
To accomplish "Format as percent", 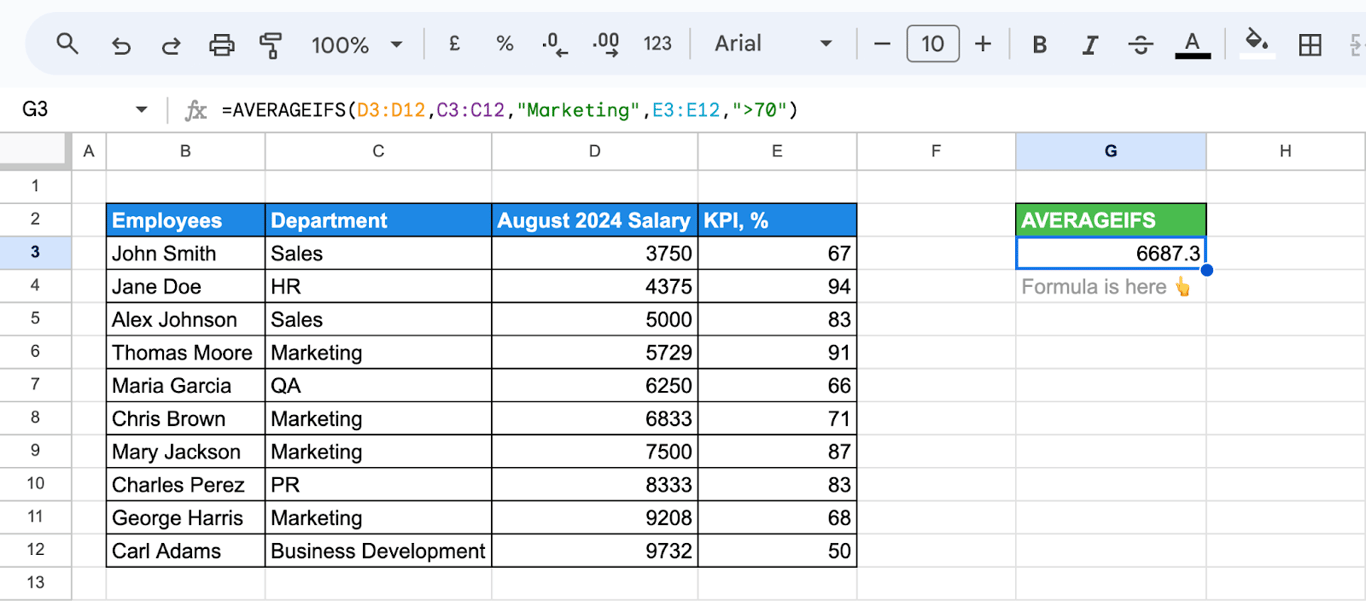I will click(x=504, y=44).
